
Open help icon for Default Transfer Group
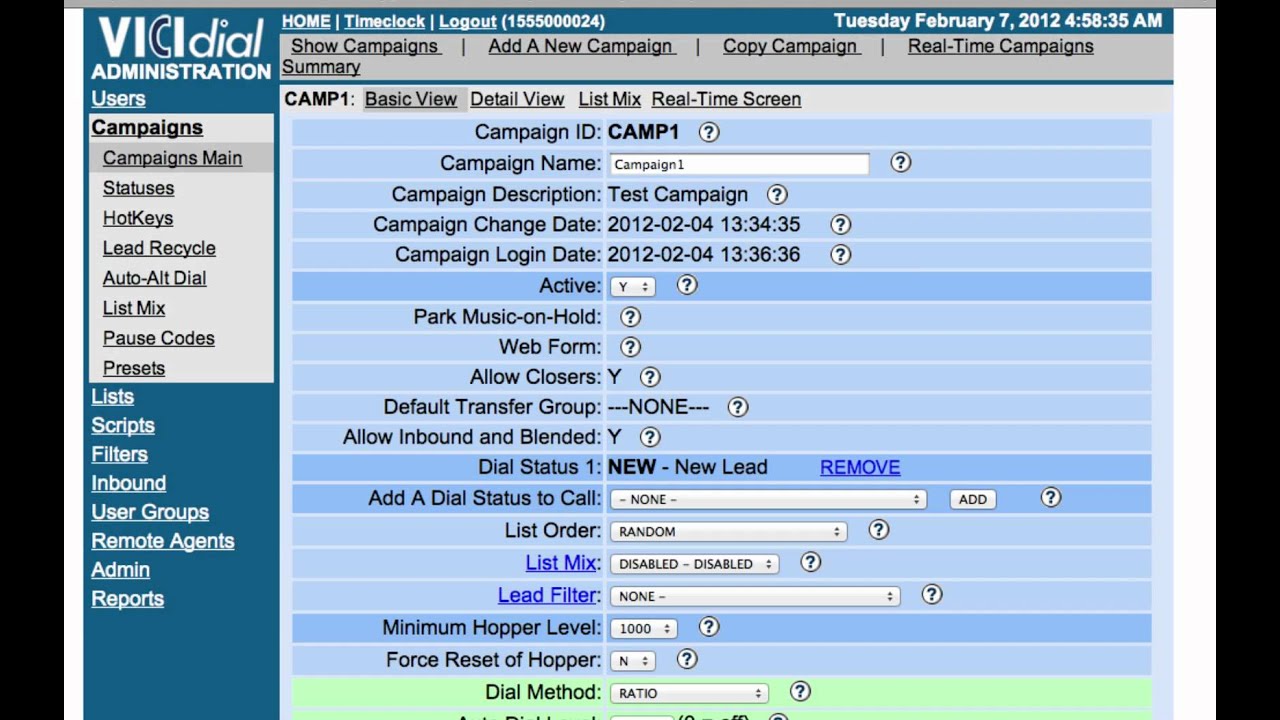738,407
